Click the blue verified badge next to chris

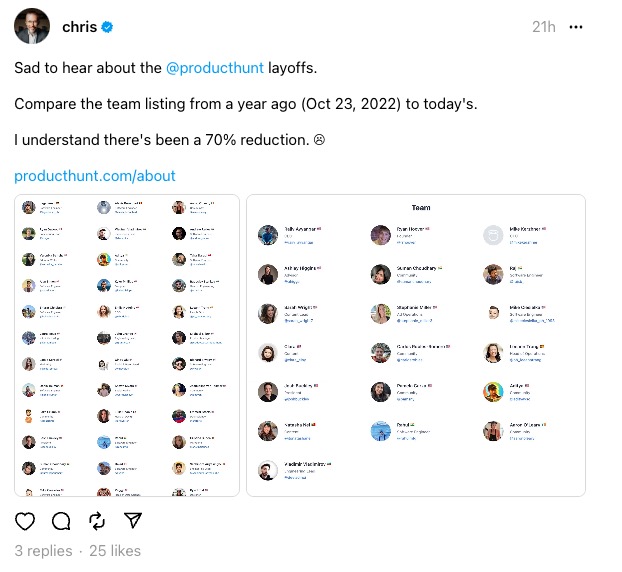click(107, 28)
